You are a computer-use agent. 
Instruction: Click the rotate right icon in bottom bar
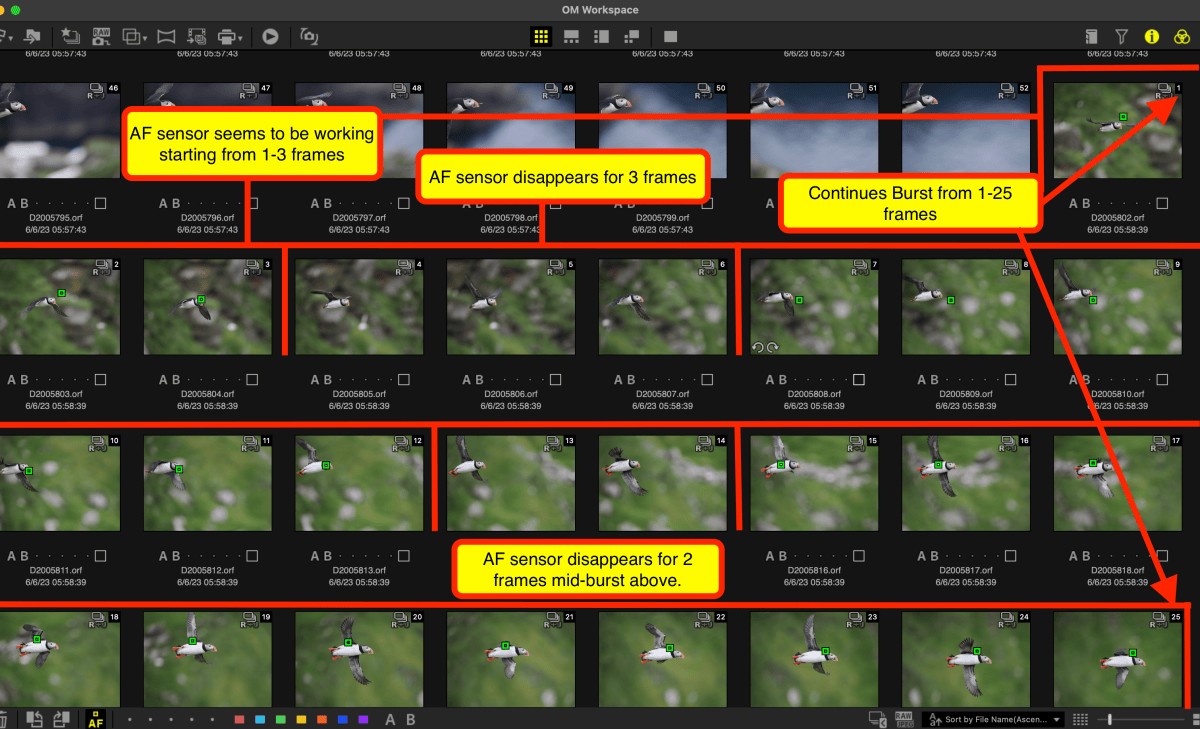(61, 719)
